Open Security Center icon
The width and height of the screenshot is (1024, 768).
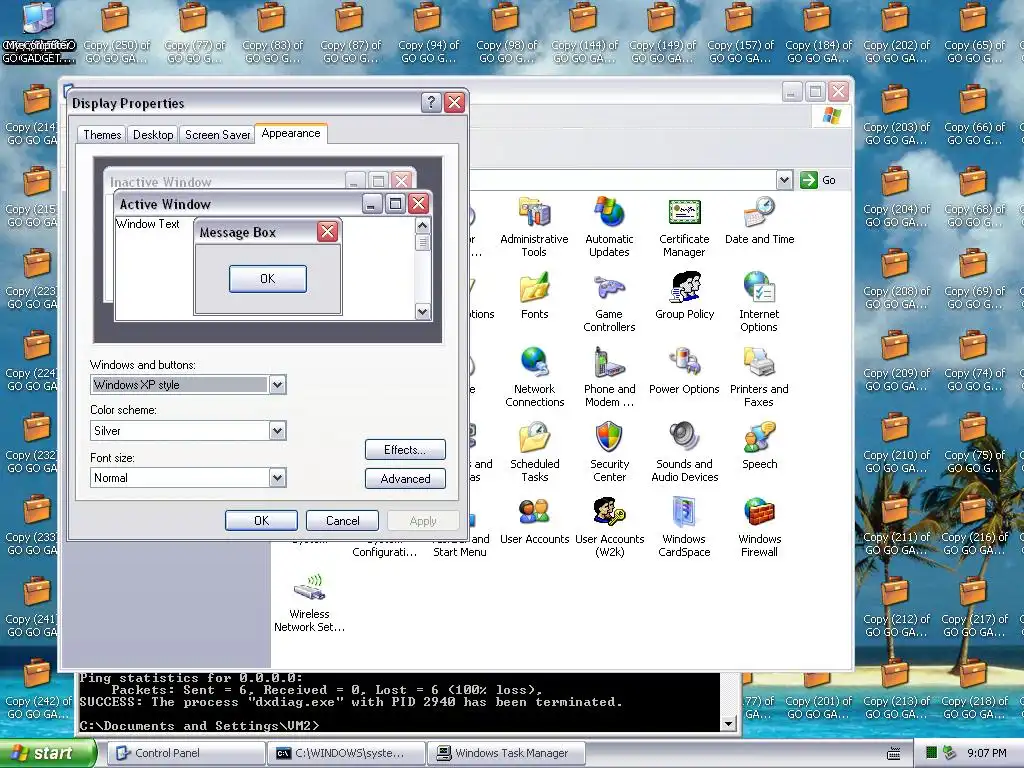[609, 452]
